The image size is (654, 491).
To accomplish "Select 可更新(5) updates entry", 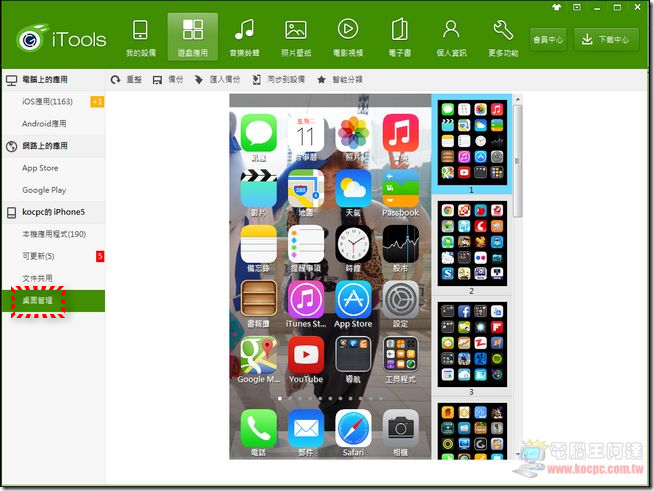I will [x=38, y=256].
